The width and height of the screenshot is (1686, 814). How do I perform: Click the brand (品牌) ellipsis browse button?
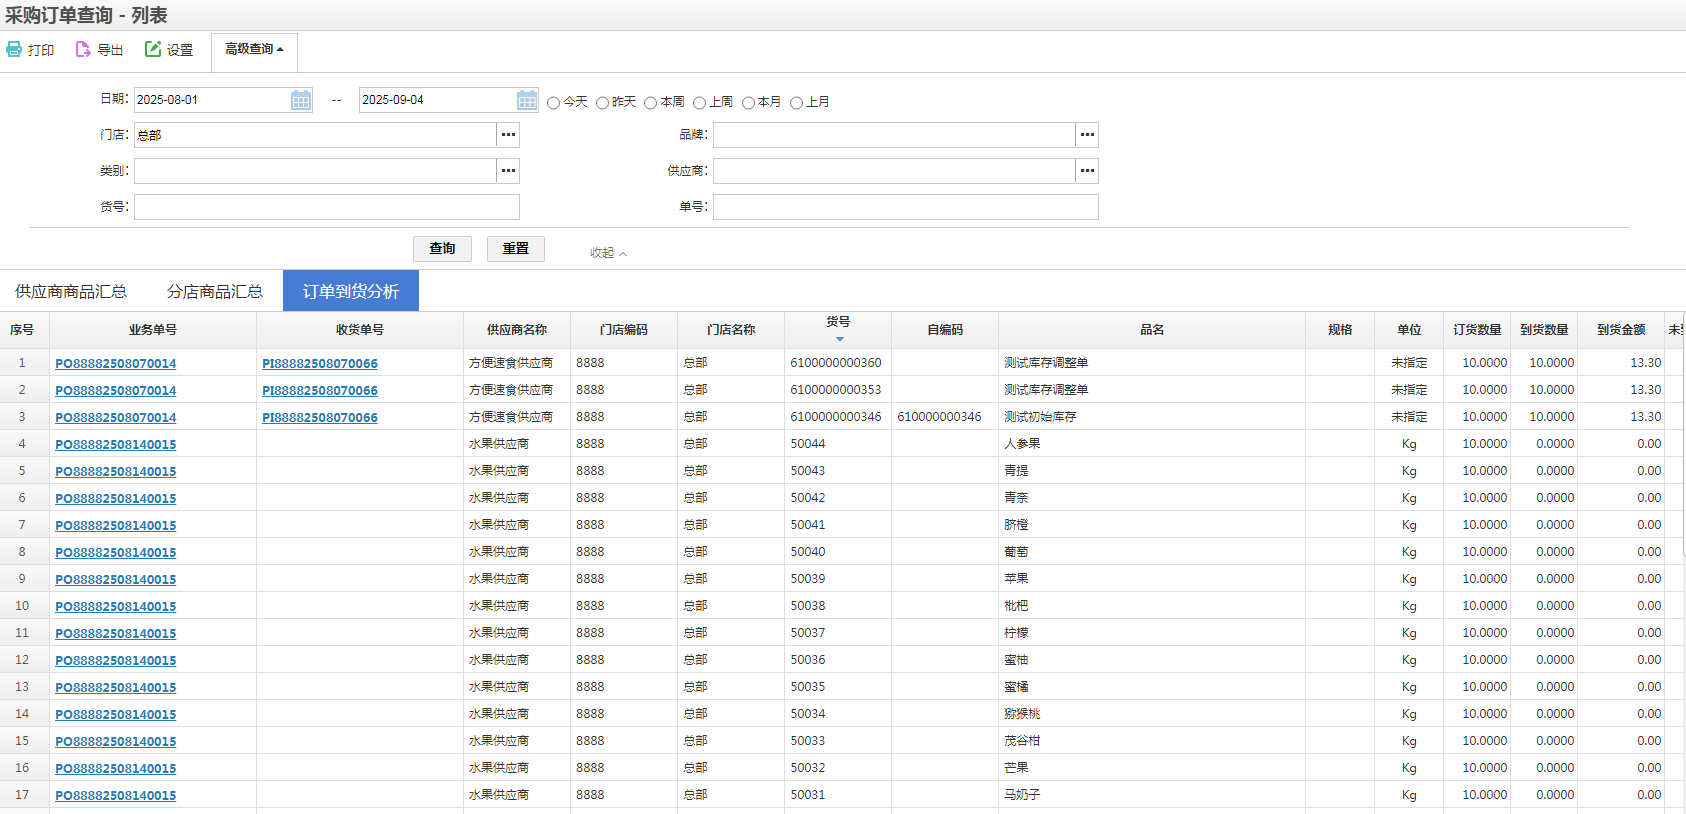coord(1087,135)
